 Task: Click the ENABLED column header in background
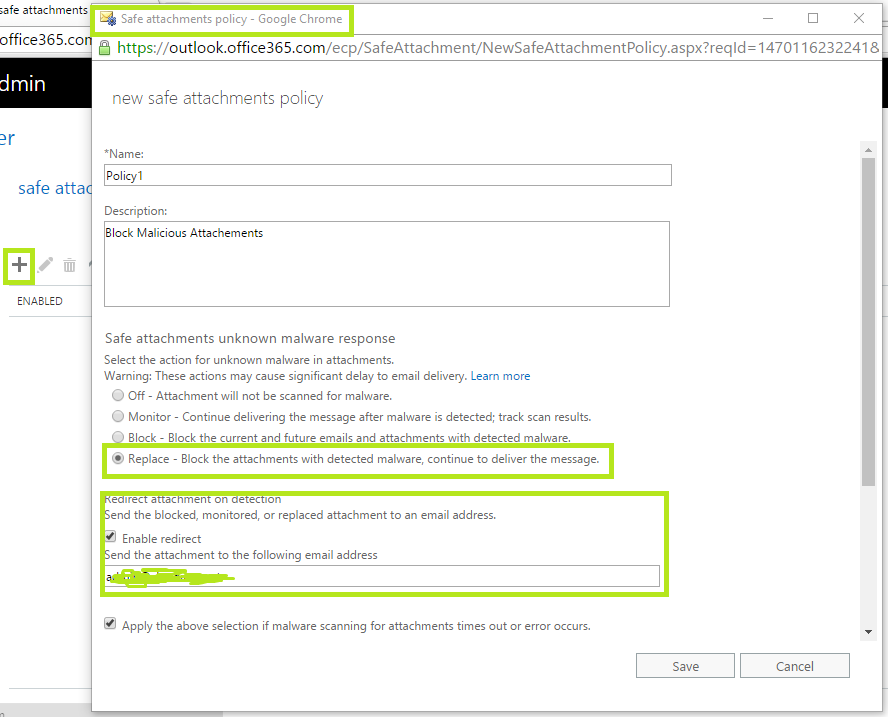coord(40,301)
